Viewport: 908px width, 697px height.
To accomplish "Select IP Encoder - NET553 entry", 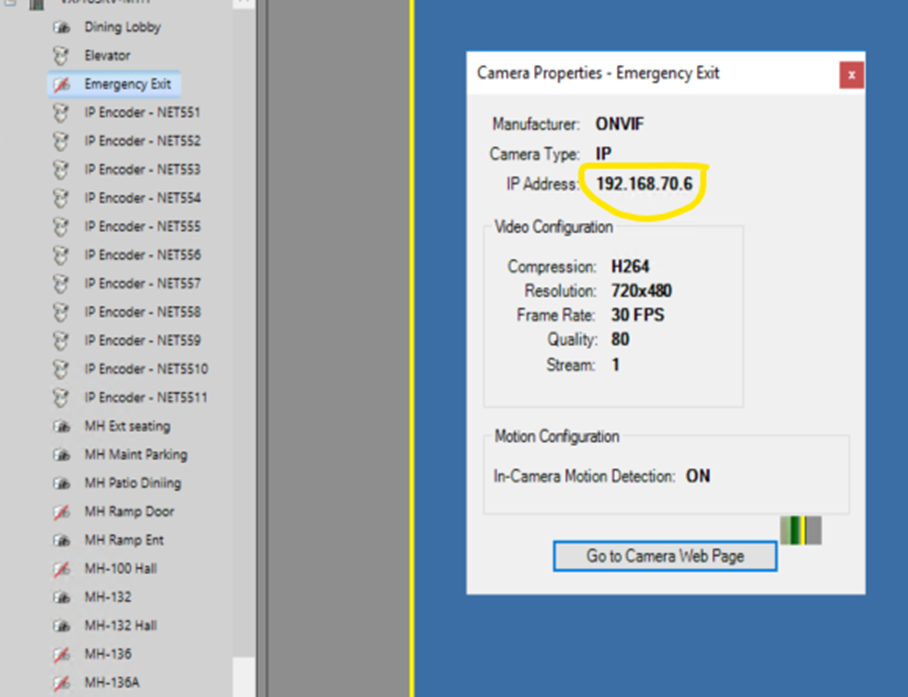I will [x=142, y=170].
